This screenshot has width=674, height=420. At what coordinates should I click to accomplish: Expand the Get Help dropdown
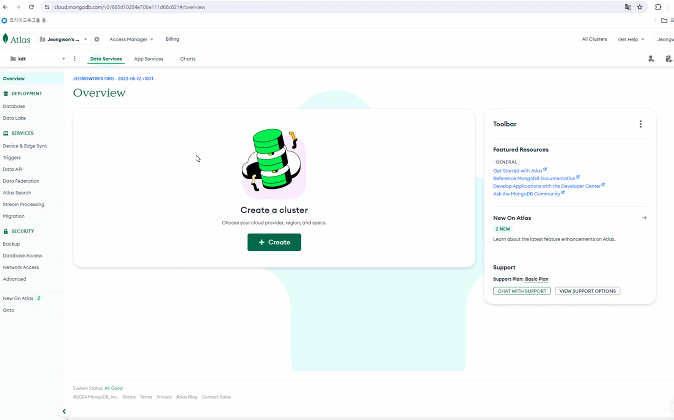click(x=631, y=39)
